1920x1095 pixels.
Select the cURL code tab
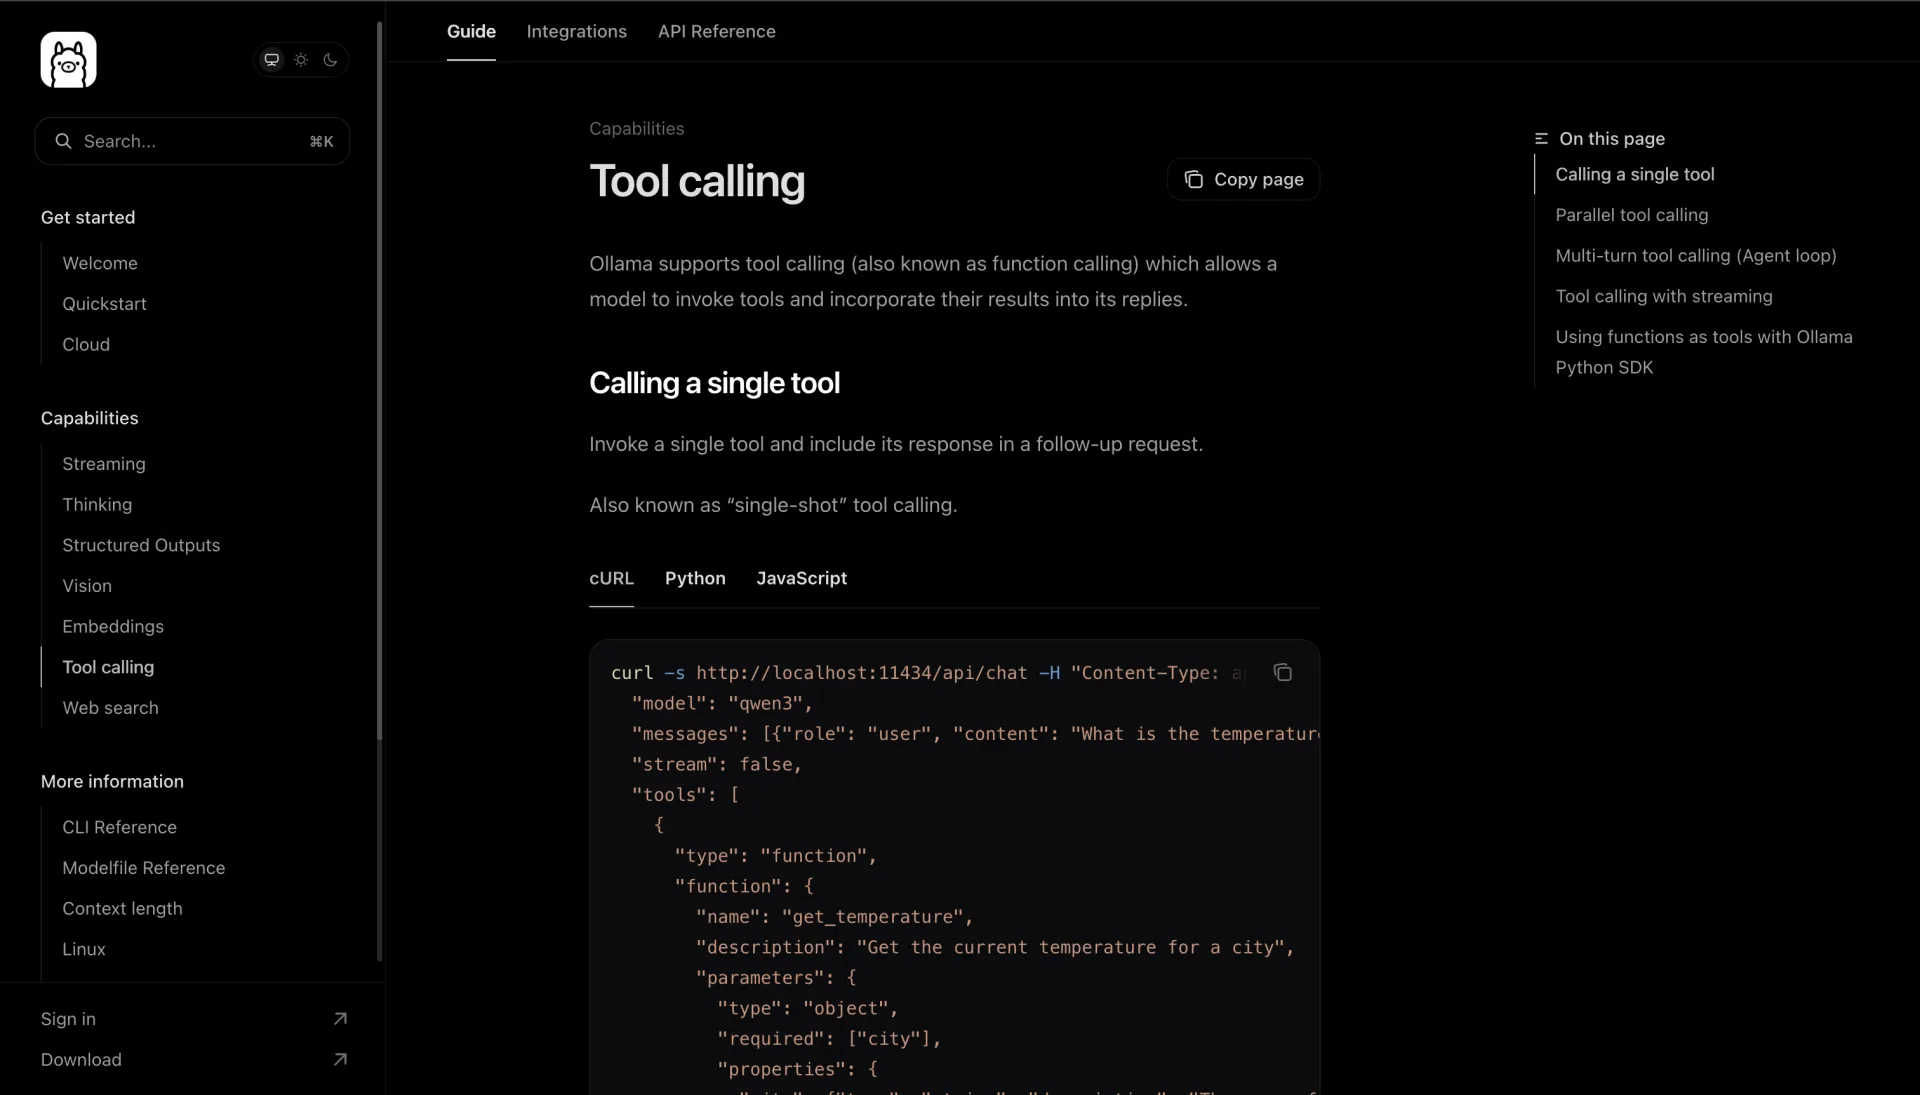[611, 578]
